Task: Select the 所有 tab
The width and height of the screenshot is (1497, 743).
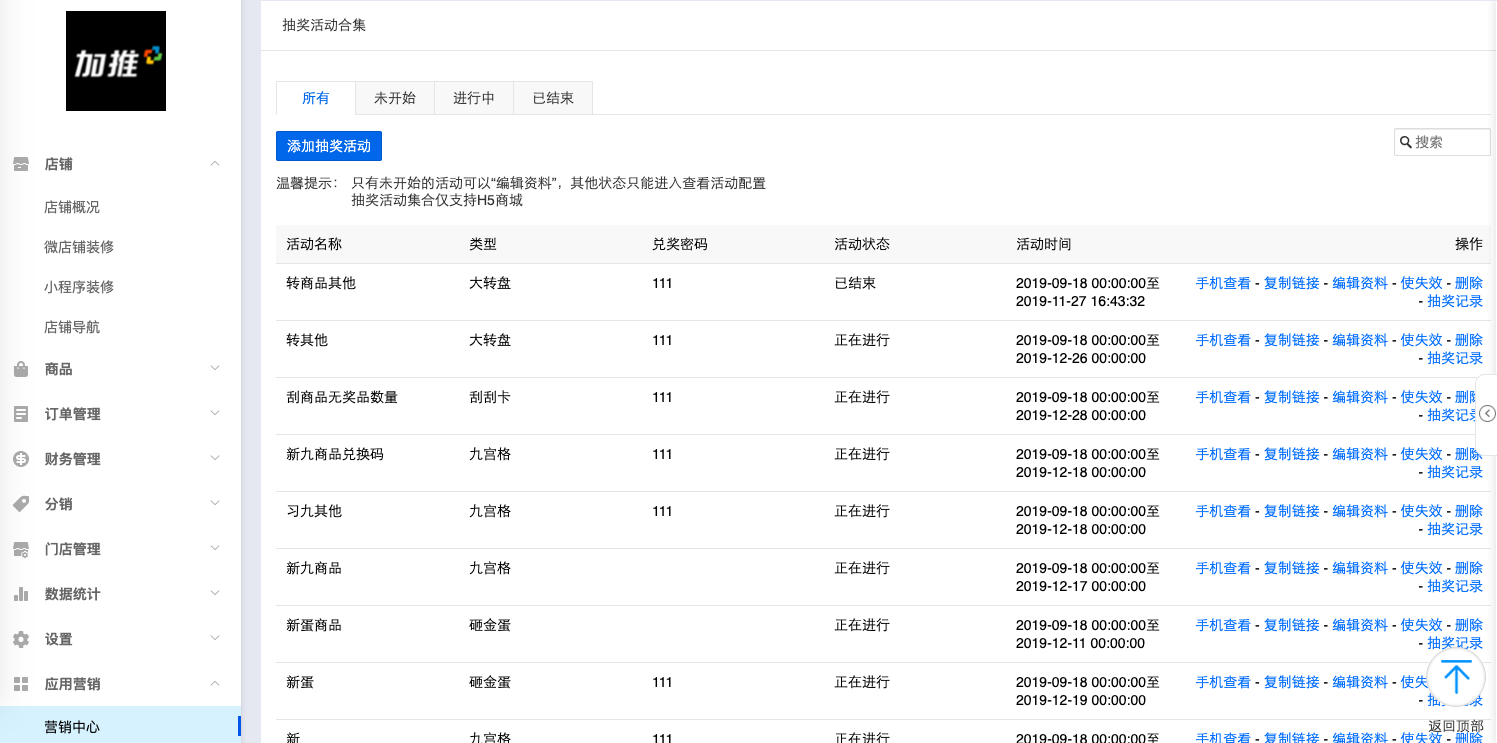Action: (316, 98)
